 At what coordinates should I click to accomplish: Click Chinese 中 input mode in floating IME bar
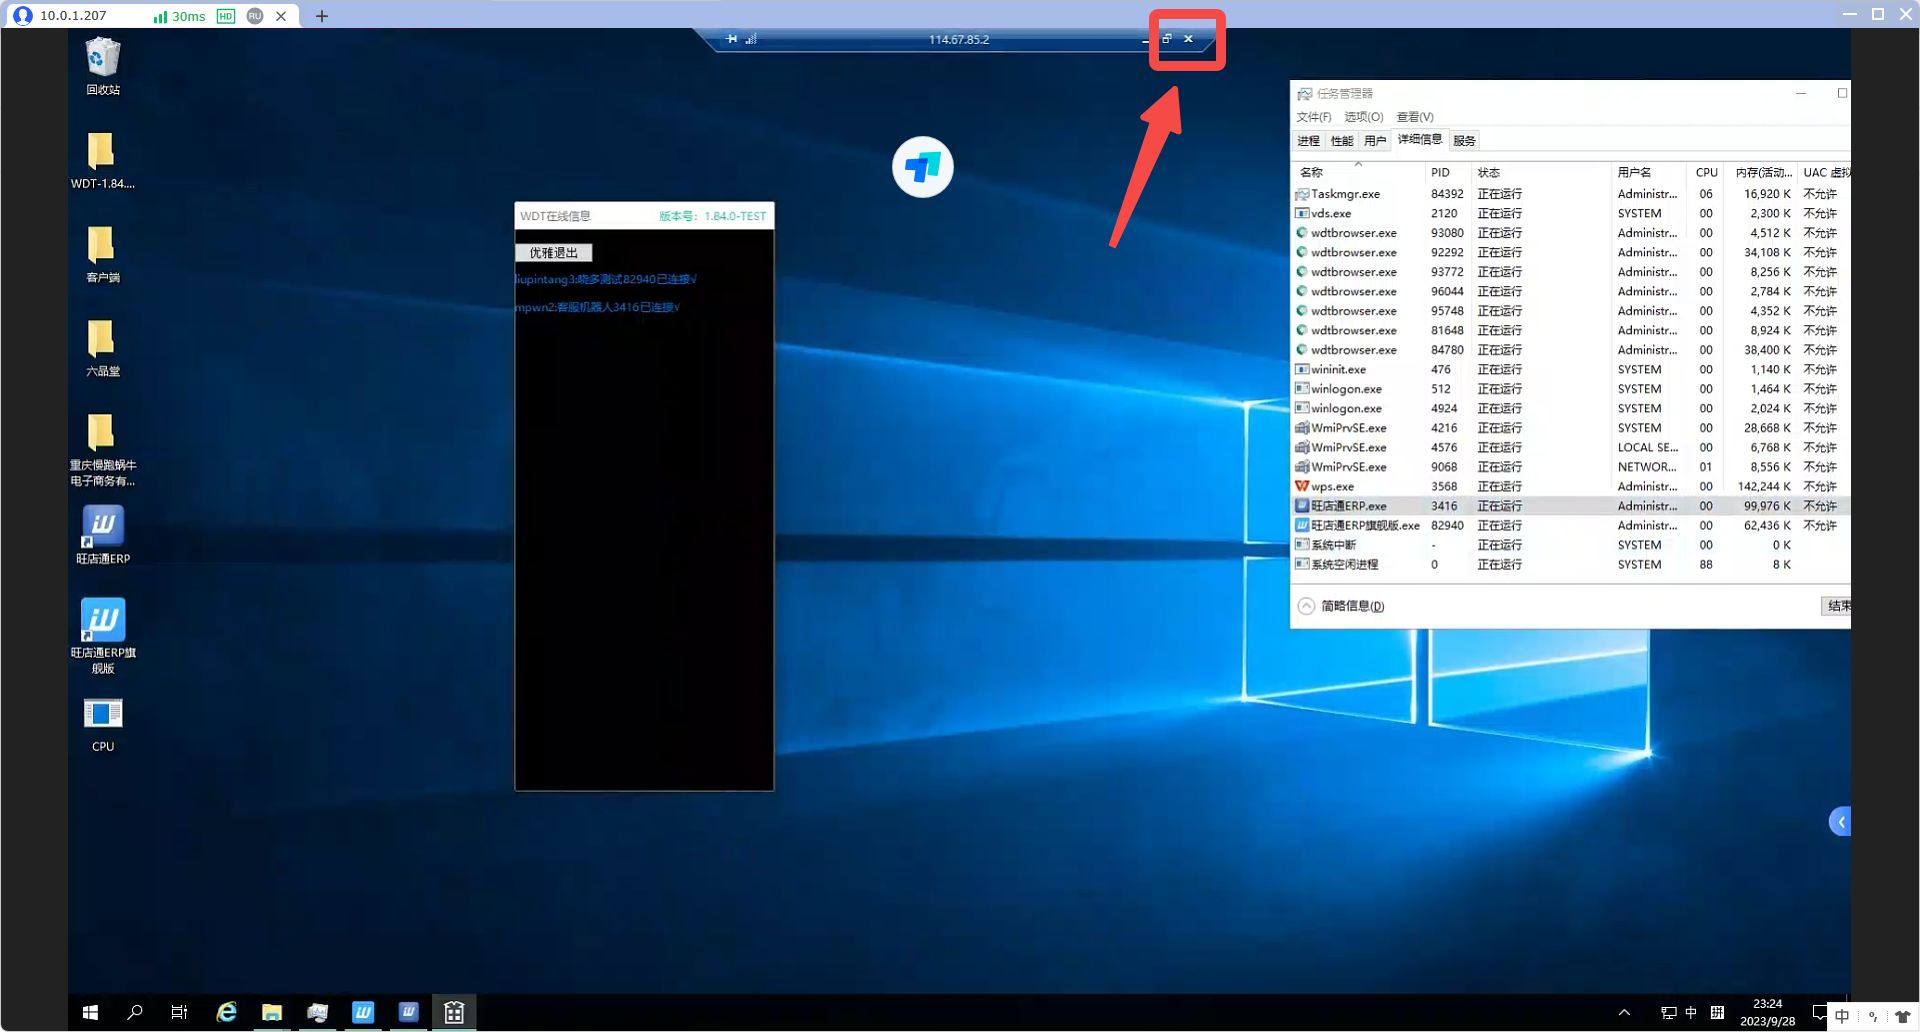[x=1842, y=1016]
